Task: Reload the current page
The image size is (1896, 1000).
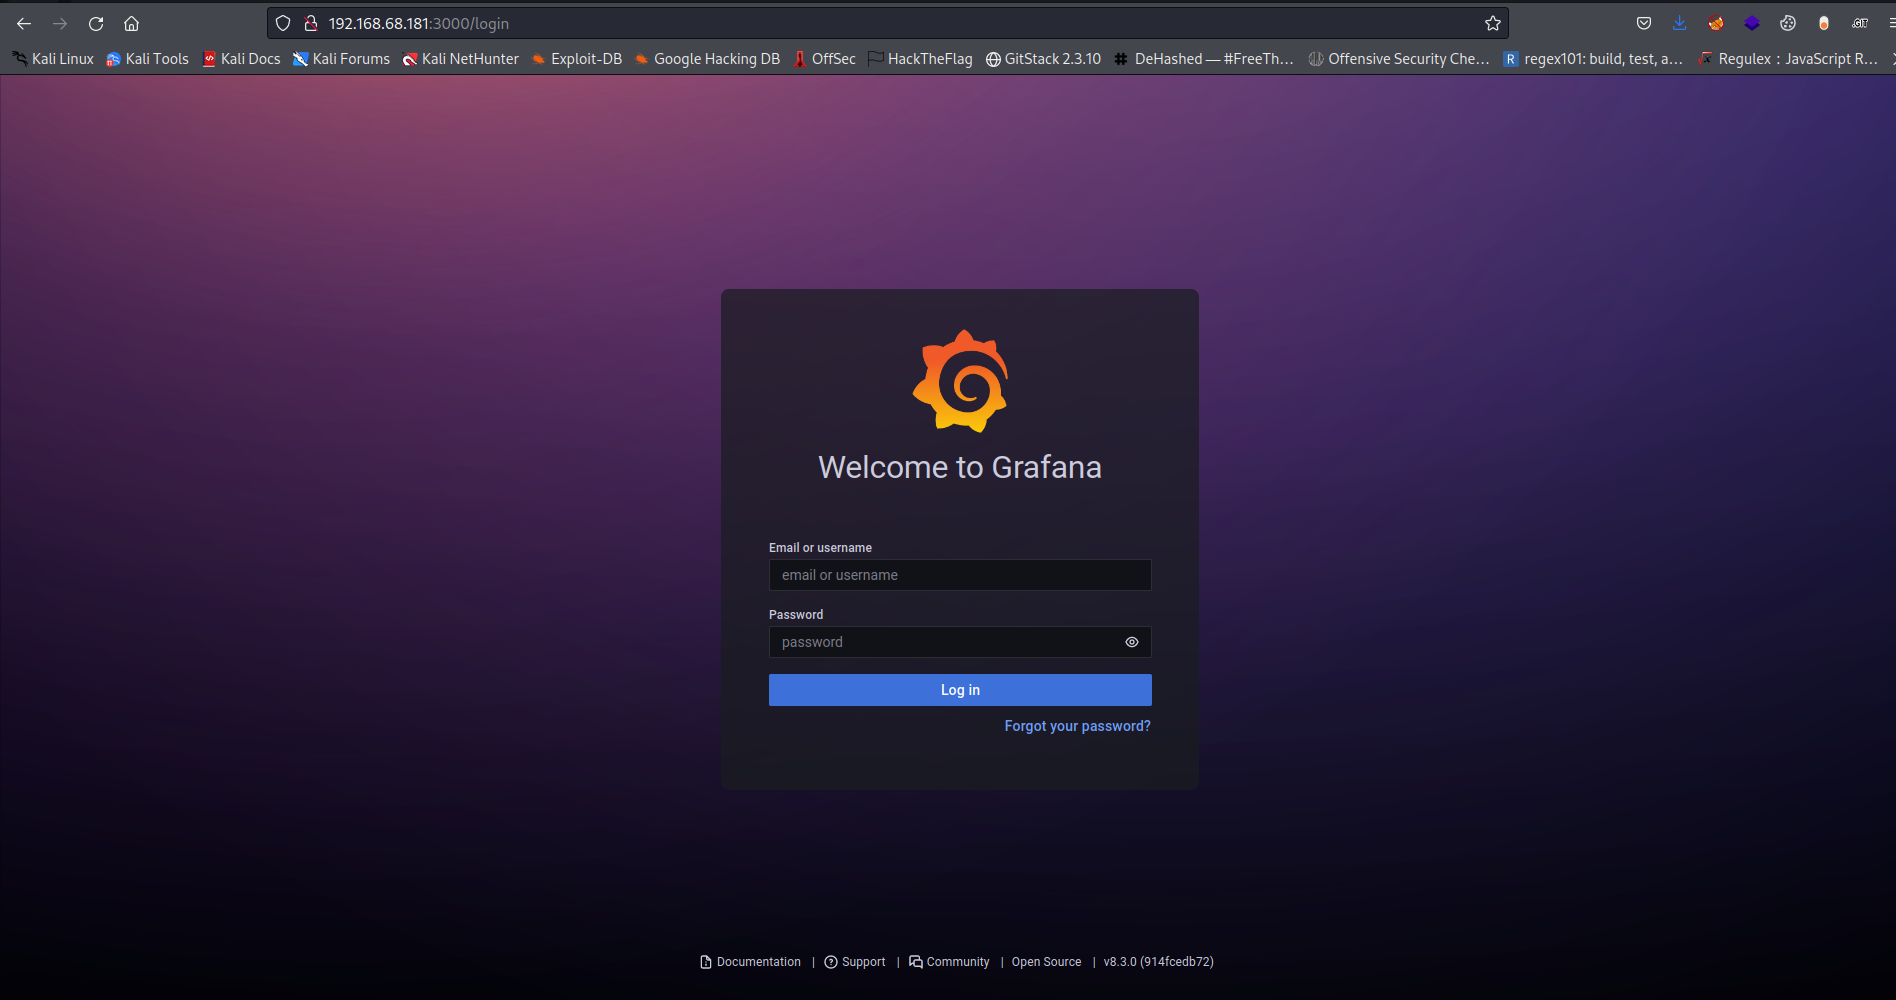Action: pos(96,23)
